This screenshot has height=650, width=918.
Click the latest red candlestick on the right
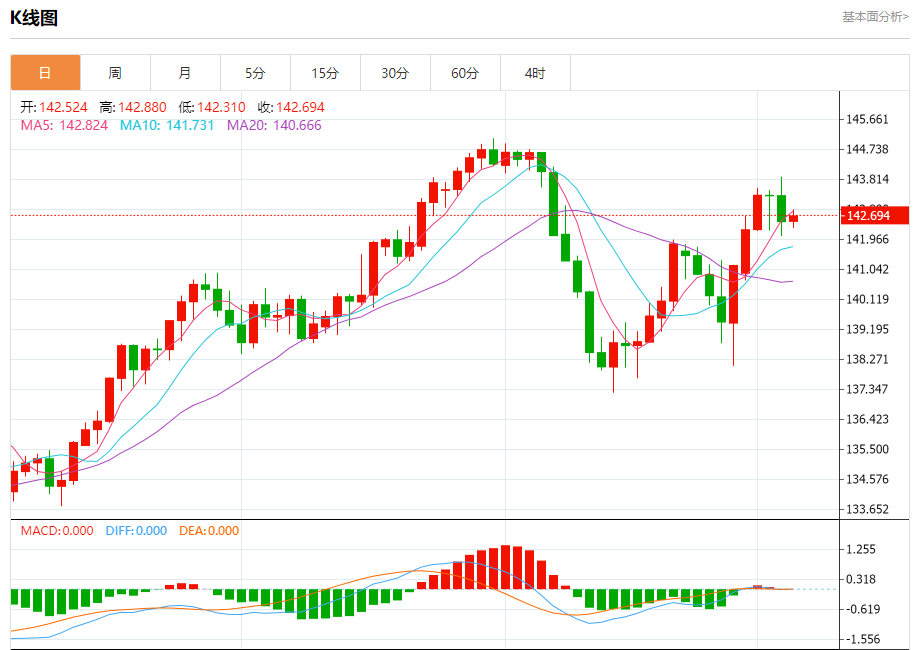coord(793,218)
